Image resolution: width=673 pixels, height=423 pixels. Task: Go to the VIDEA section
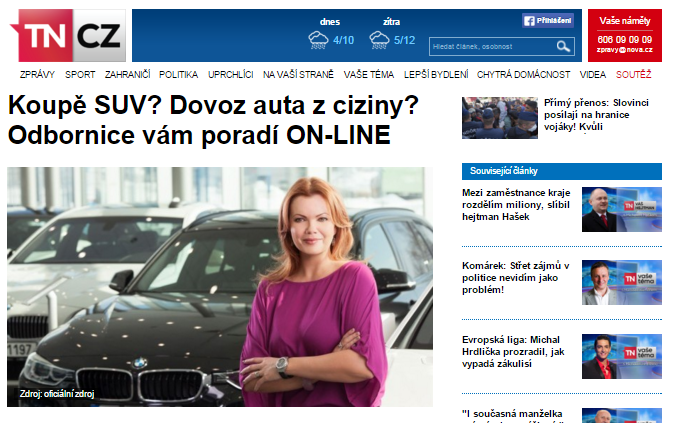593,75
